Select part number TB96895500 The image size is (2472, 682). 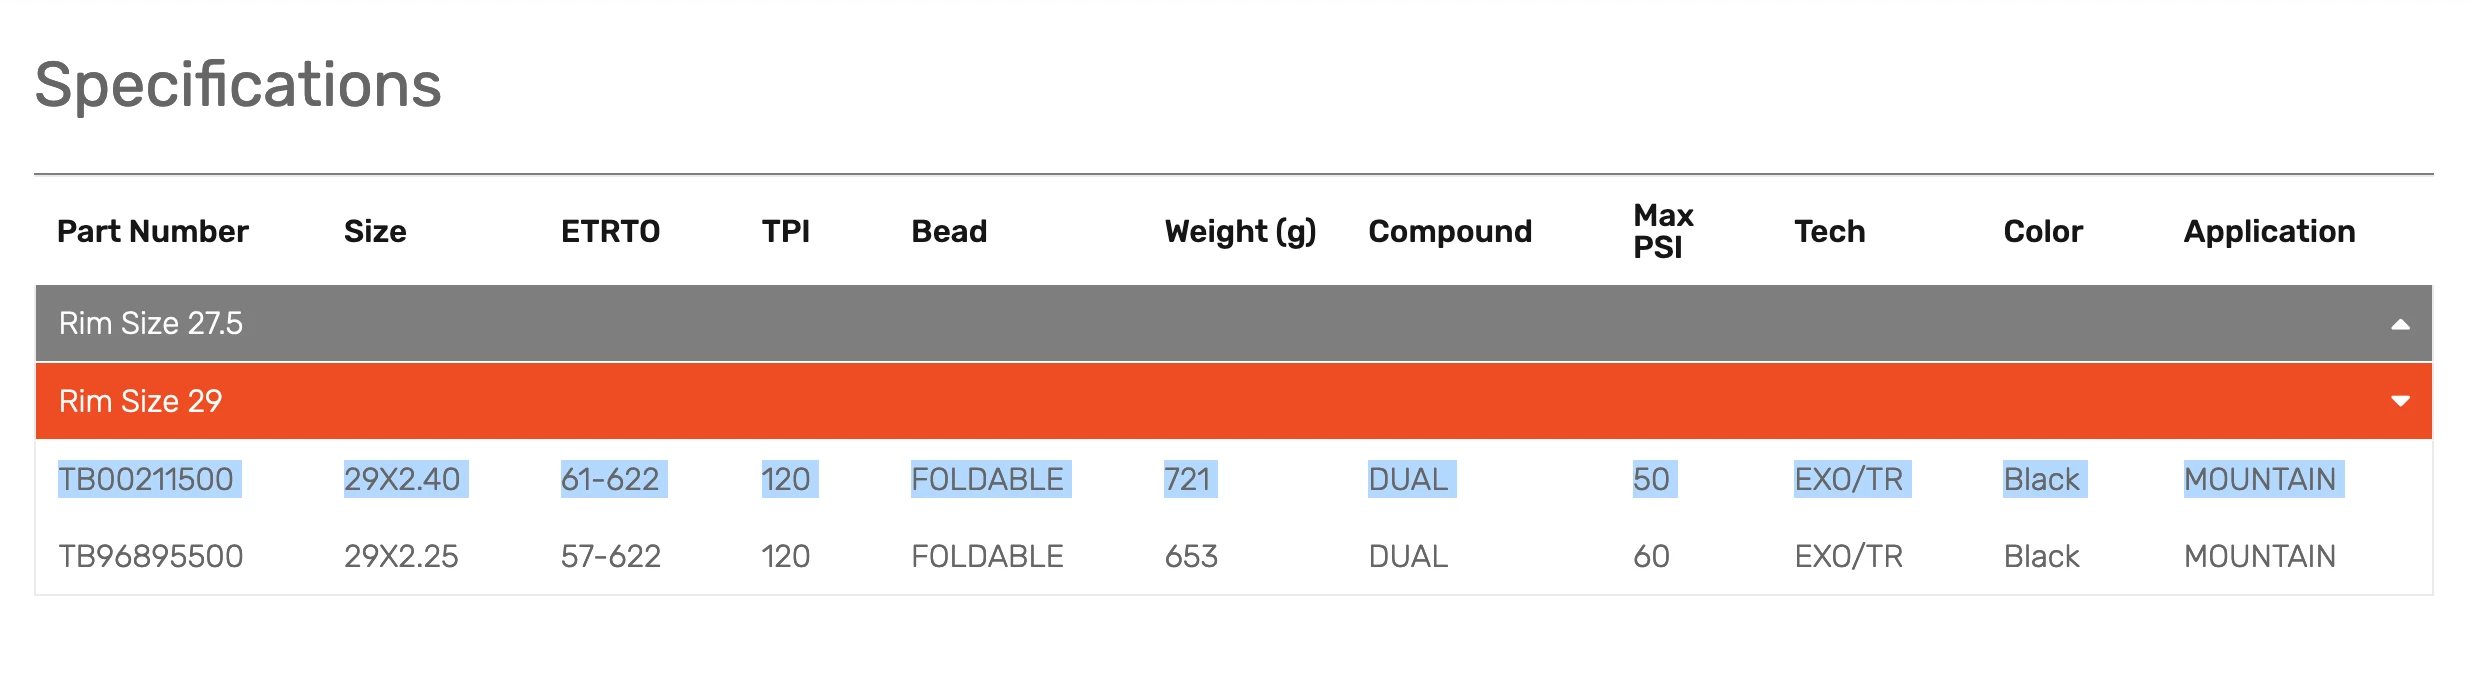[x=151, y=556]
